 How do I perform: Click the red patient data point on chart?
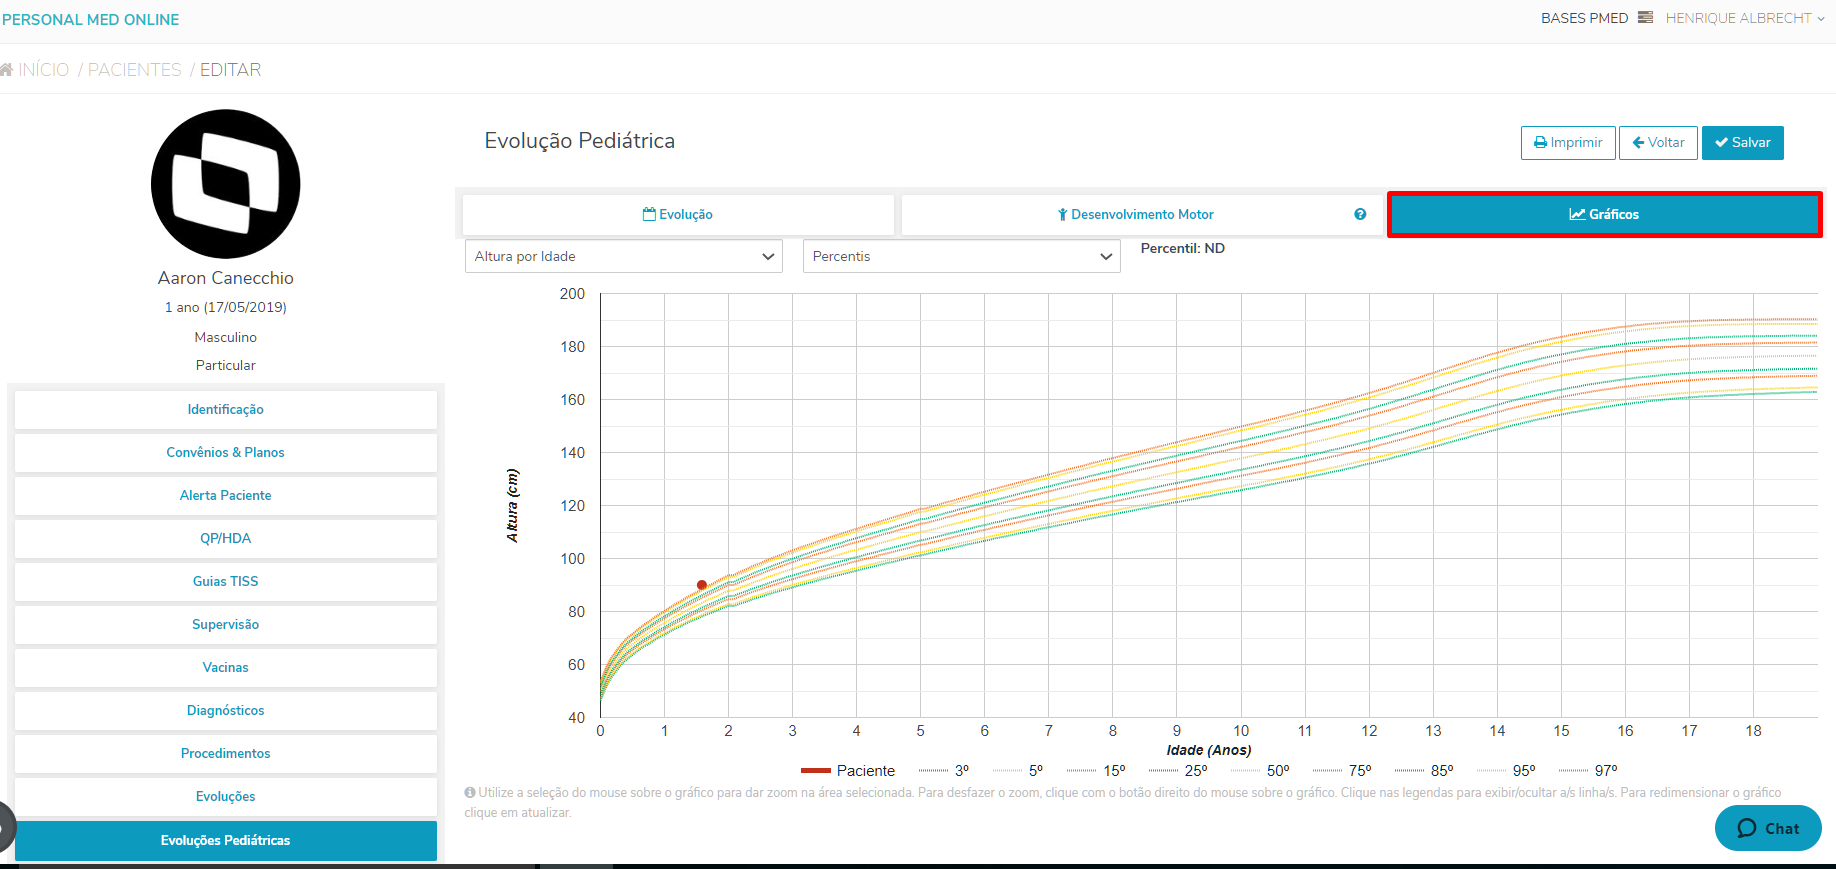[x=702, y=585]
